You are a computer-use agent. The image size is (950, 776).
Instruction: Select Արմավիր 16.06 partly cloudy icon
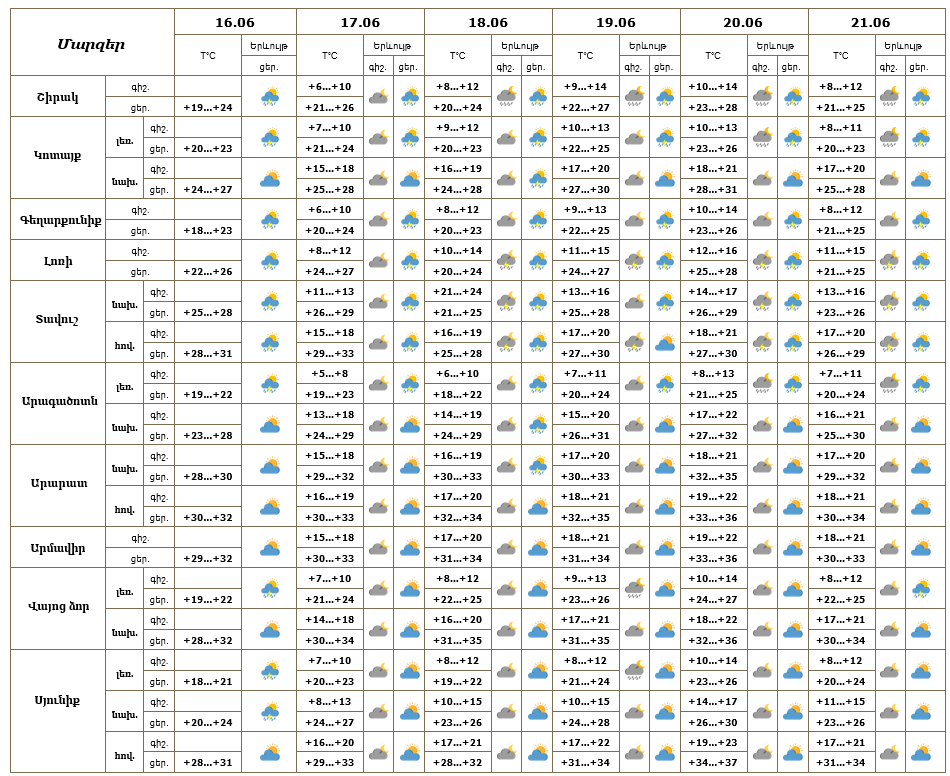coord(270,548)
